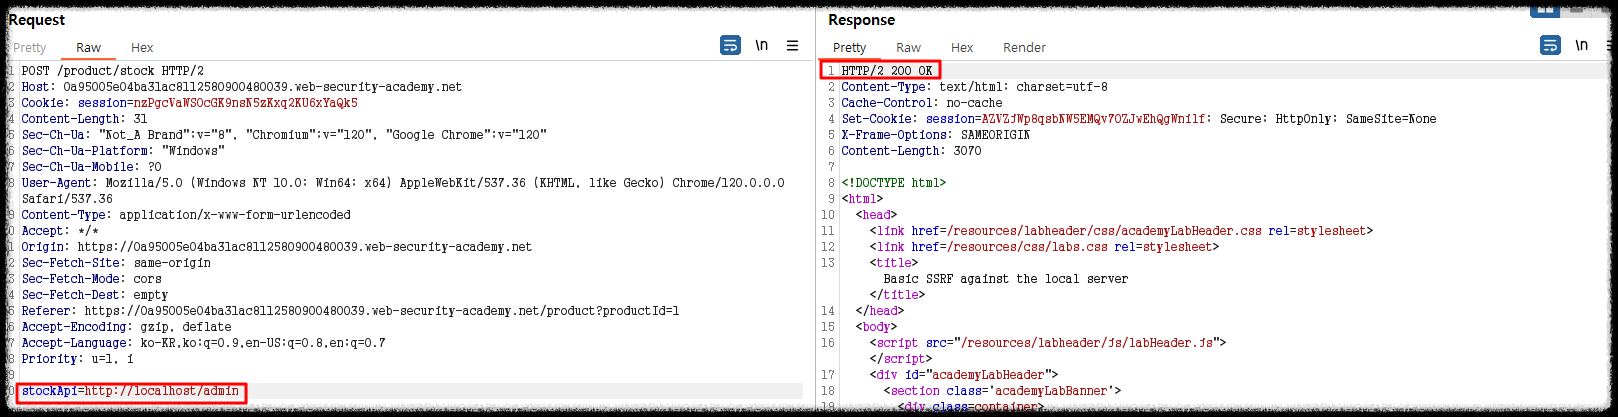Open the Request panel hamburger options menu
Screen dimensions: 1618x417
tap(792, 46)
